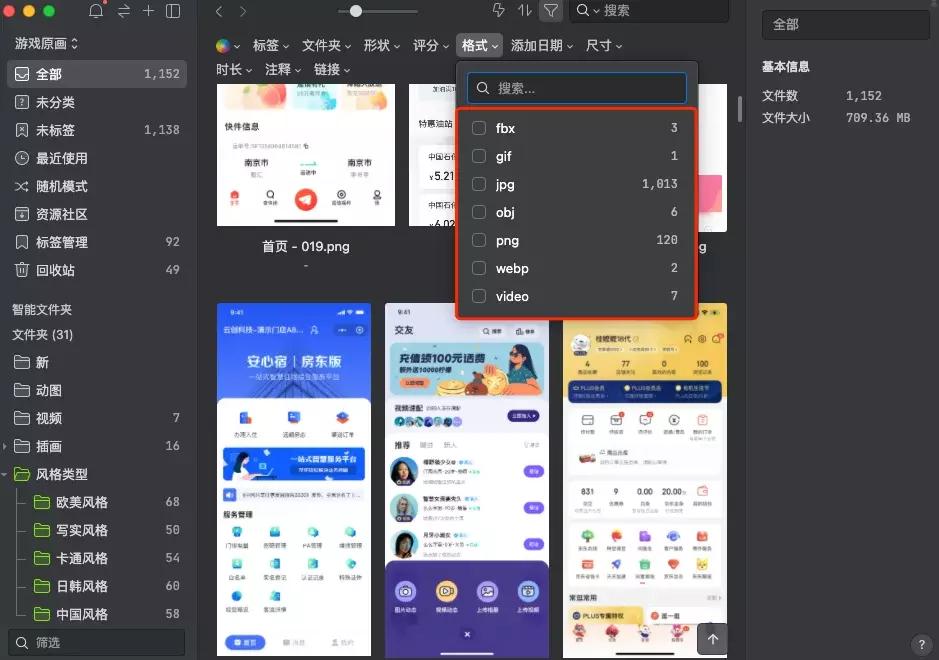Check the jpg format filter
This screenshot has height=660, width=939.
point(478,184)
